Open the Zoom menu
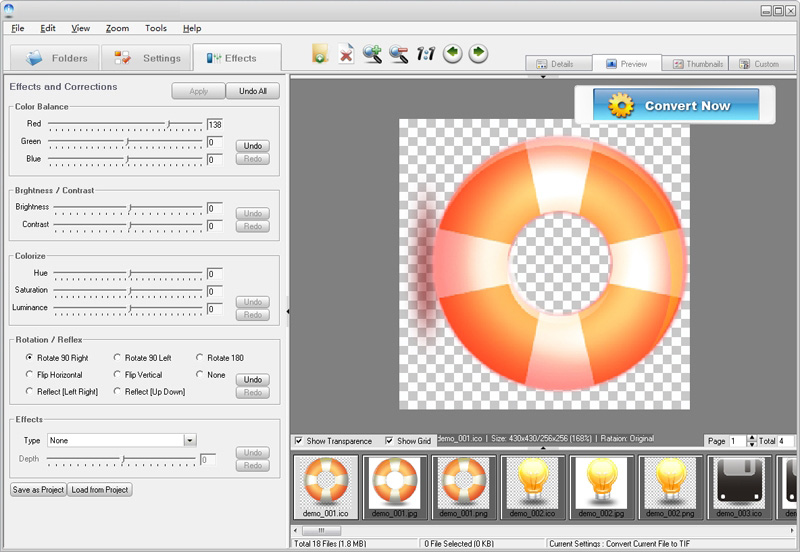The width and height of the screenshot is (800, 552). point(117,28)
